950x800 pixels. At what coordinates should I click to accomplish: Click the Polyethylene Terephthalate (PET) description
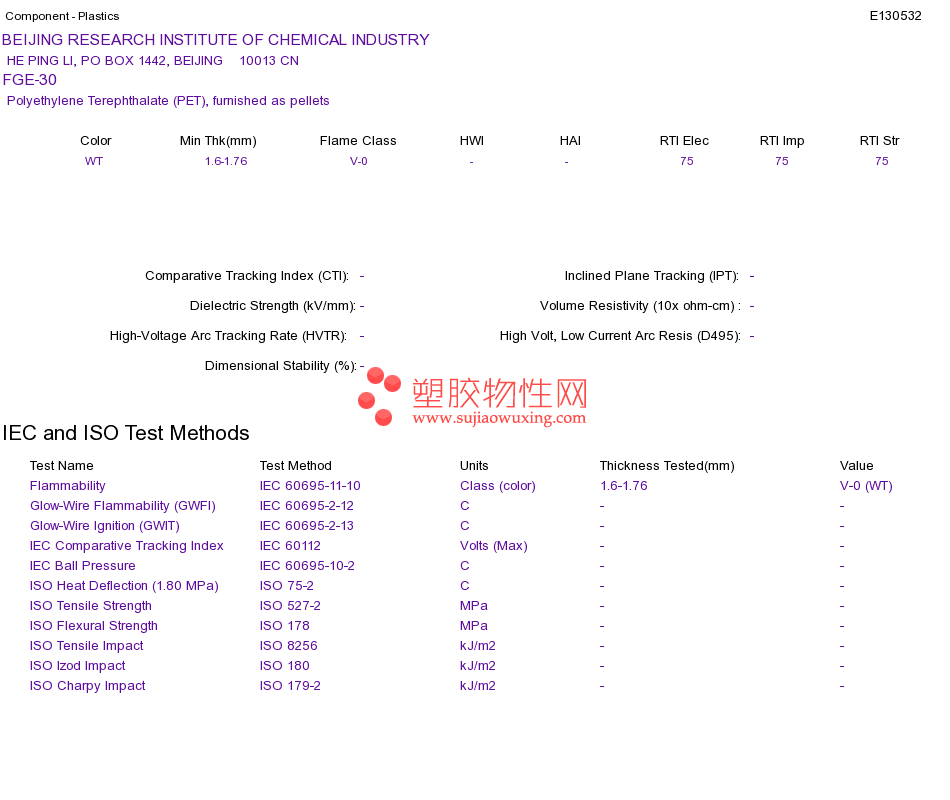tap(168, 101)
